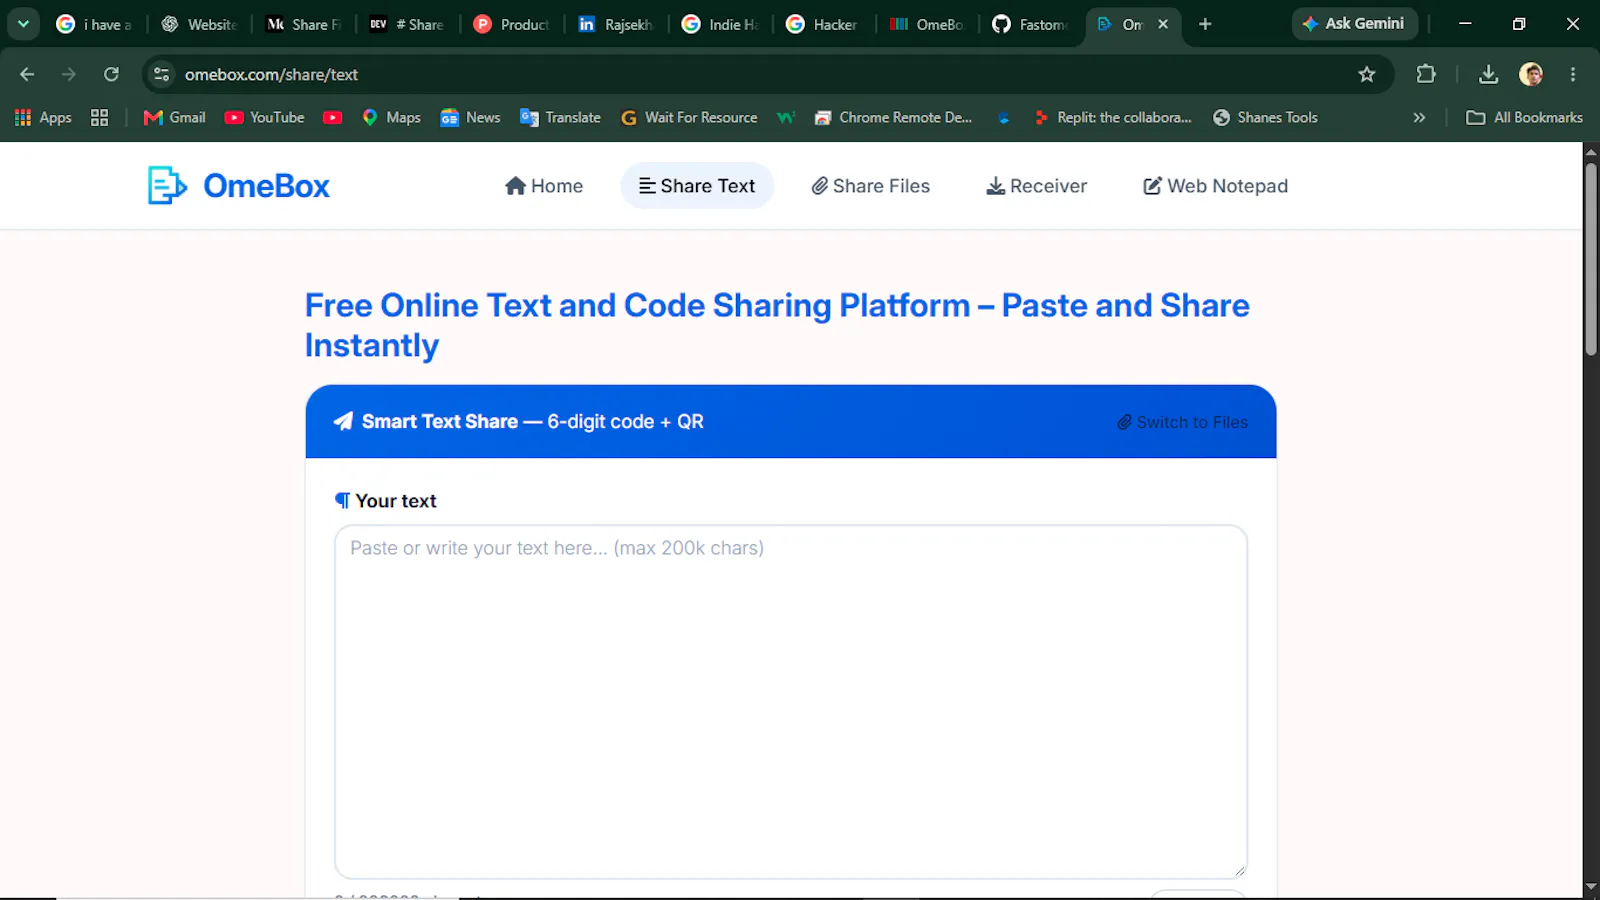This screenshot has width=1600, height=900.
Task: Open the Receiver nav item
Action: (1037, 186)
